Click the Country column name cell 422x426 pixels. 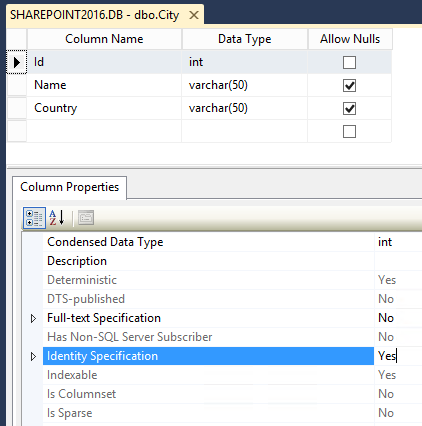[x=104, y=108]
